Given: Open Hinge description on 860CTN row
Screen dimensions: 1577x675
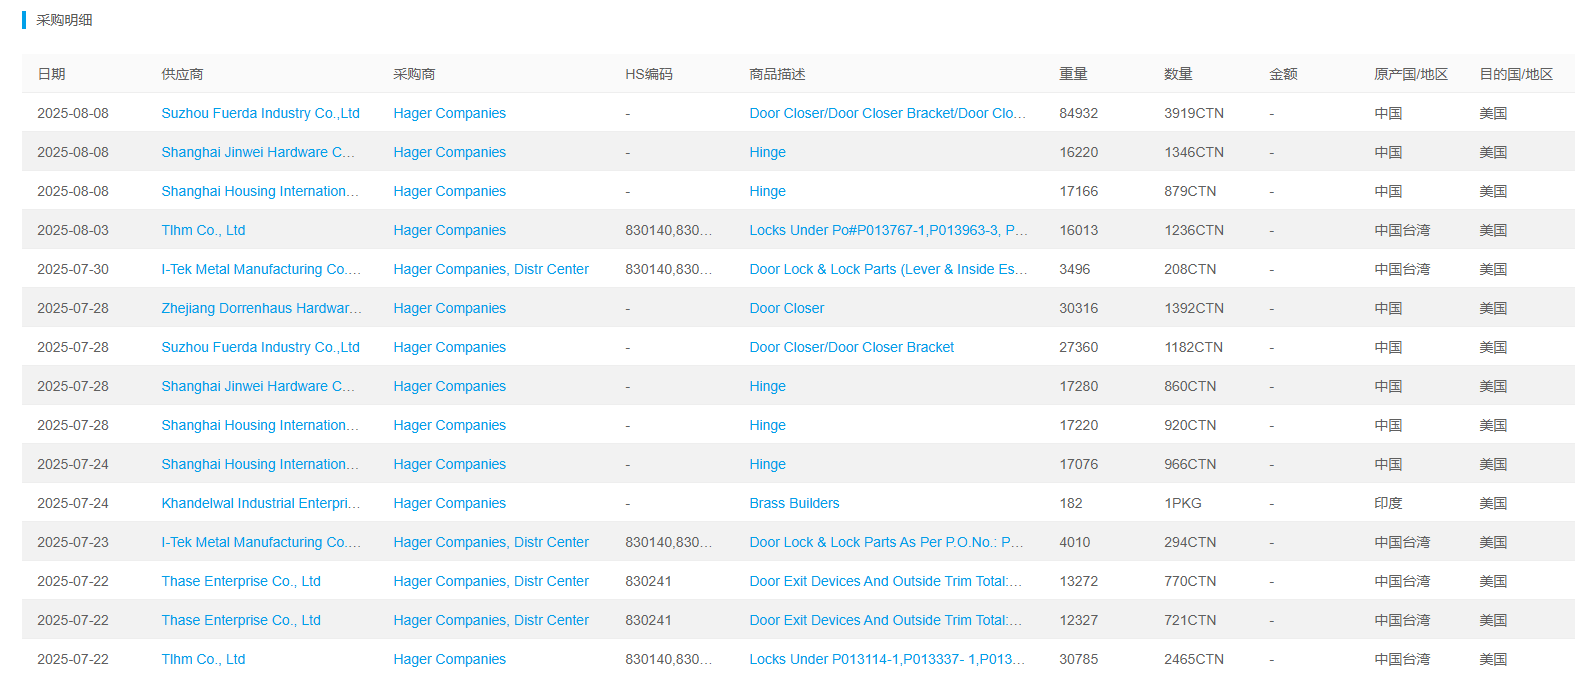Looking at the screenshot, I should 767,386.
